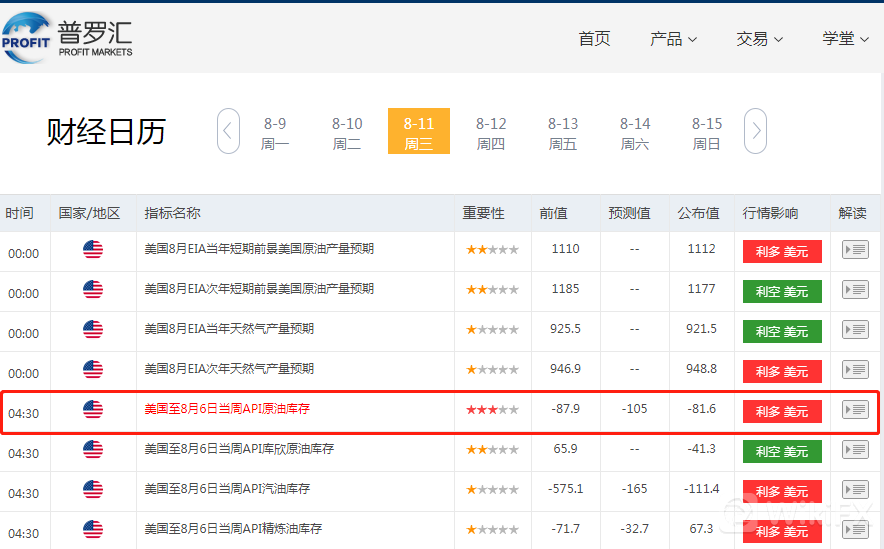
Task: Open the interpretation icon for API库欣原油库存 row
Action: click(855, 450)
